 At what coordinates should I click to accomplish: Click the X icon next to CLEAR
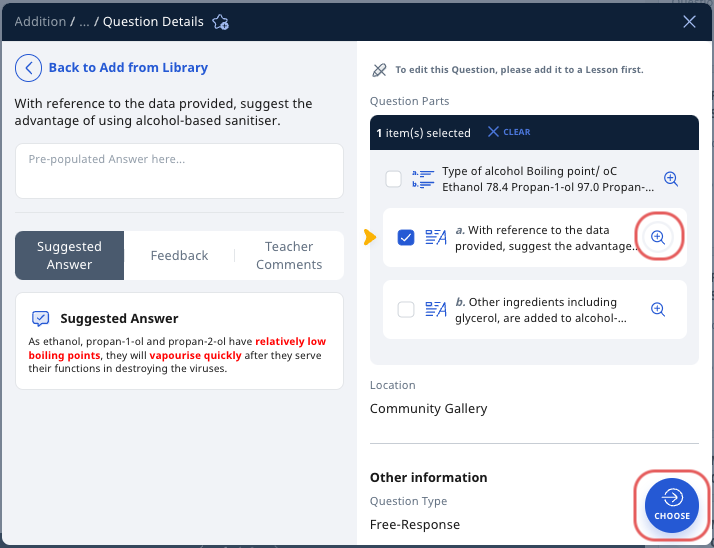493,132
